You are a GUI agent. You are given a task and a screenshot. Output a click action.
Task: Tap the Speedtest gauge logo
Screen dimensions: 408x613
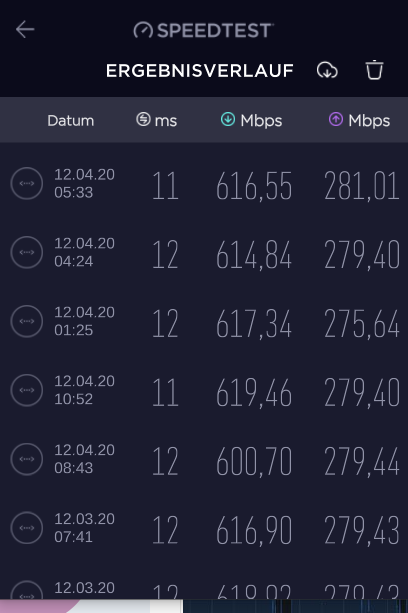143,30
